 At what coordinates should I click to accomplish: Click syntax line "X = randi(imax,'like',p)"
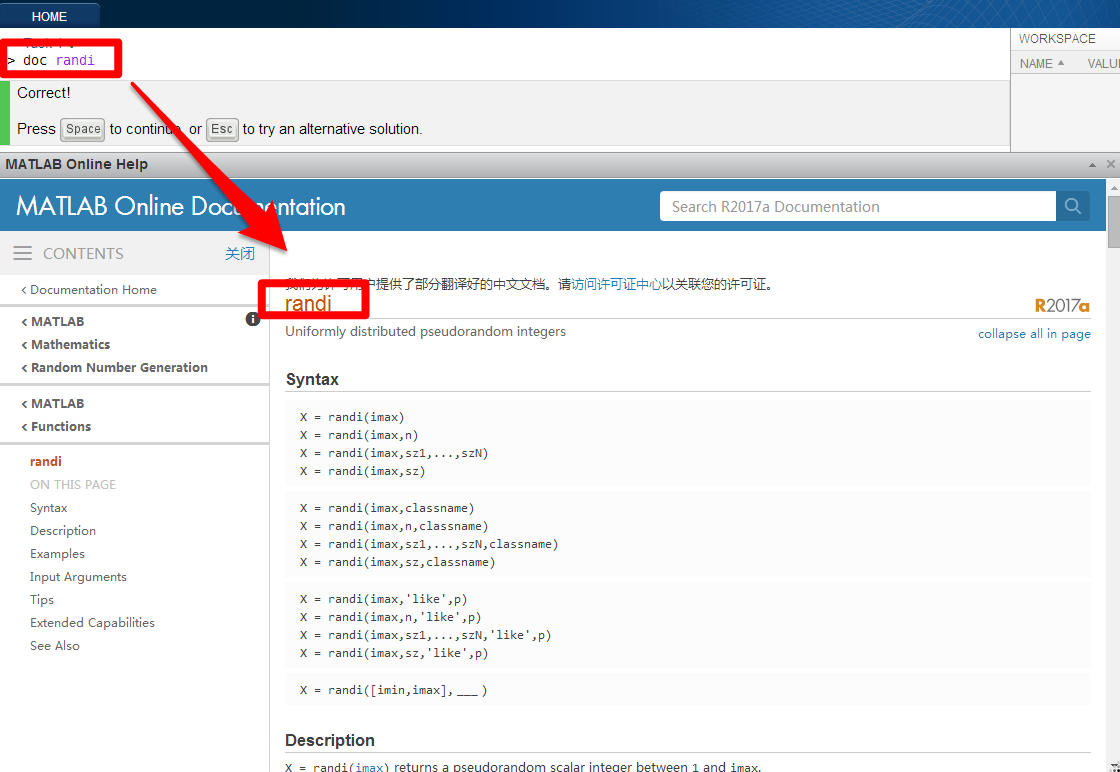[x=384, y=598]
